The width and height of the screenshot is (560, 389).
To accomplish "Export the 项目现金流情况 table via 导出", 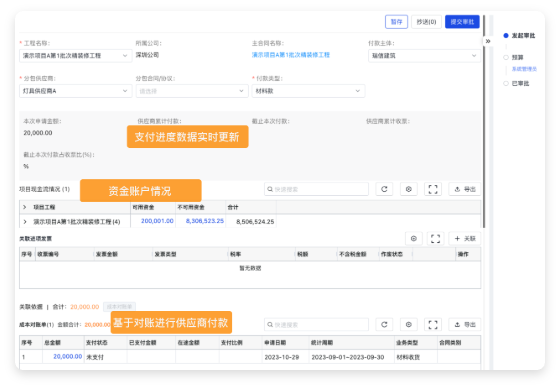I will [465, 189].
